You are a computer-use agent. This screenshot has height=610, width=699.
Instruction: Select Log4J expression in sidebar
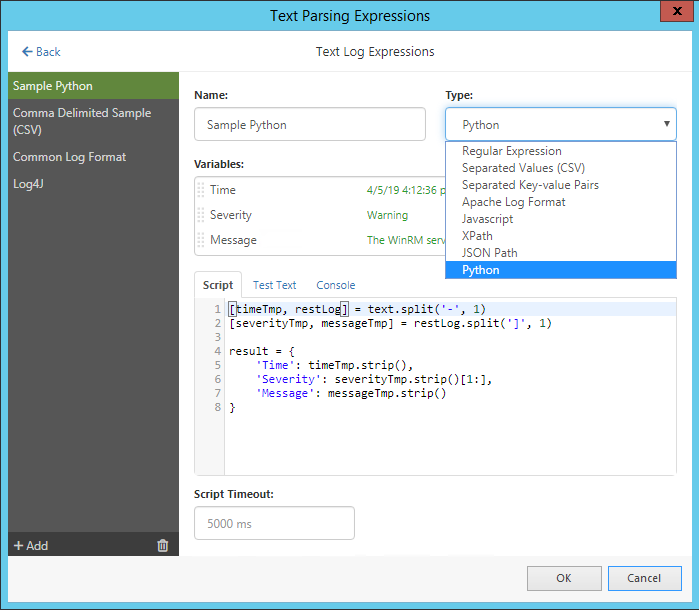pyautogui.click(x=93, y=184)
